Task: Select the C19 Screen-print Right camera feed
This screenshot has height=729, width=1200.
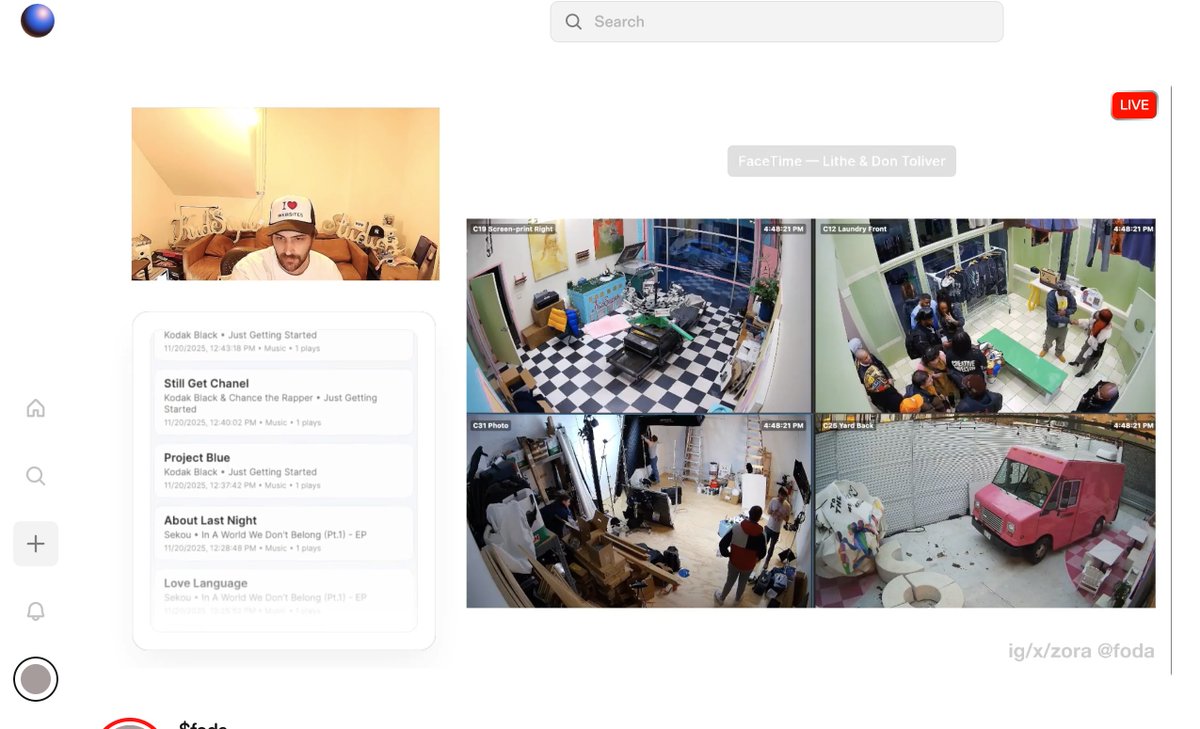Action: (639, 315)
